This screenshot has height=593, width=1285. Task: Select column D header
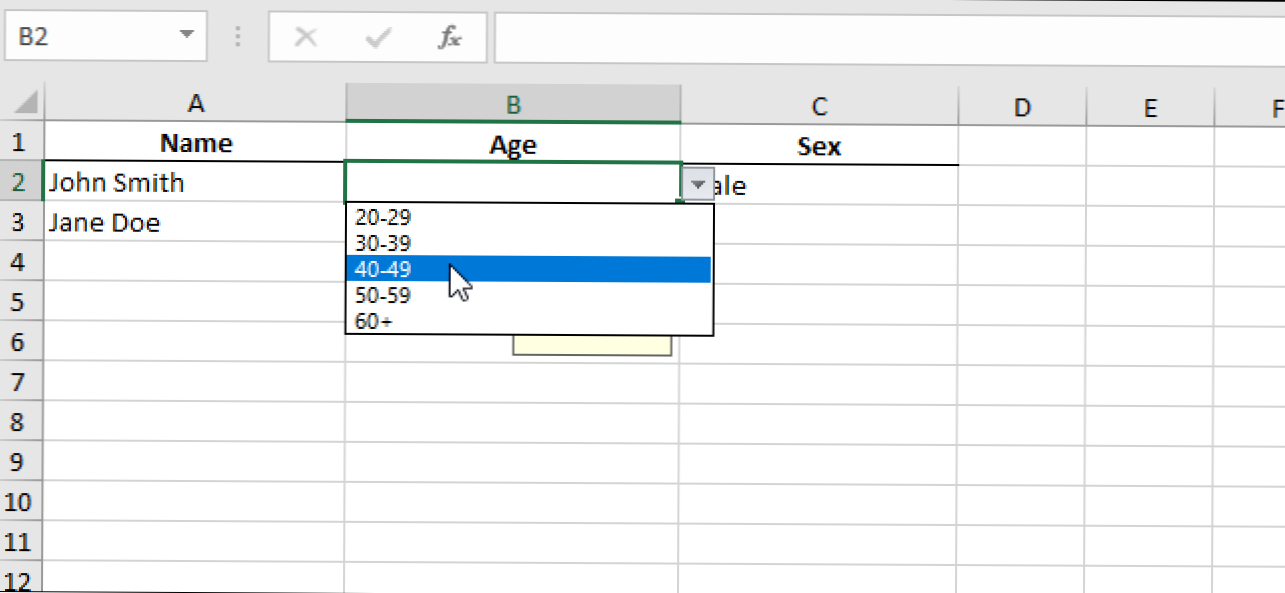coord(1021,106)
